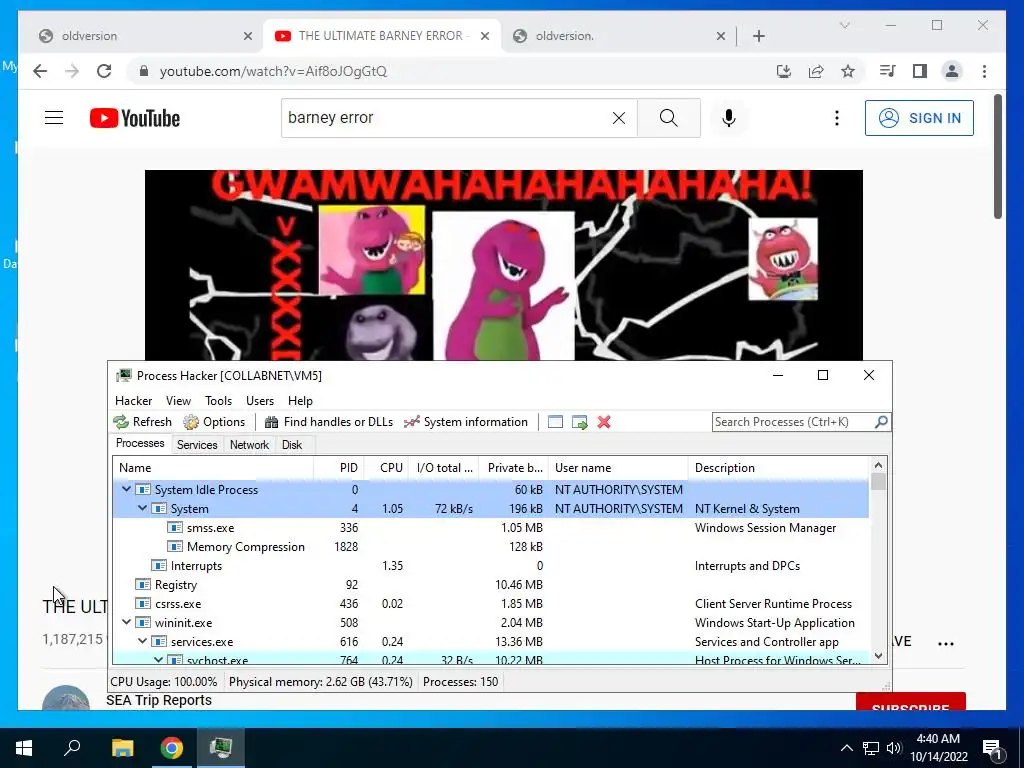Select the csrss.exe process row
The height and width of the screenshot is (768, 1024).
(x=490, y=603)
